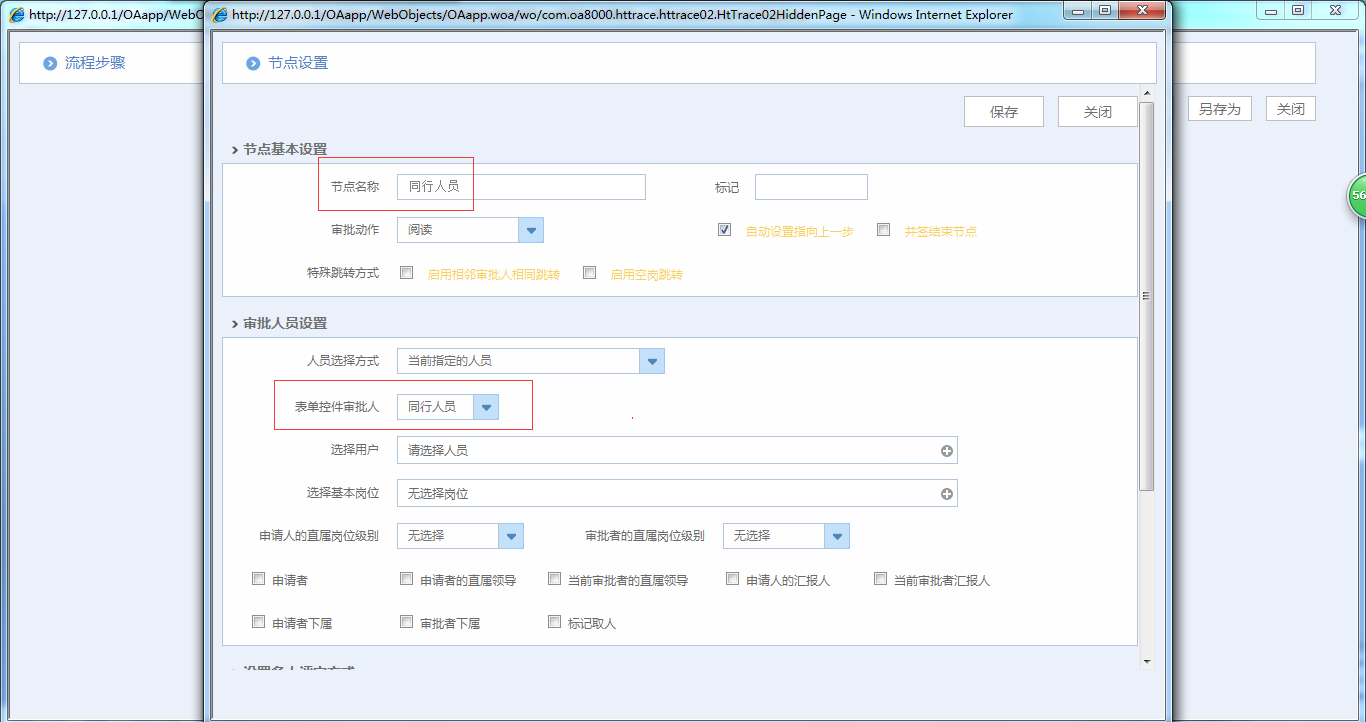Screen dimensions: 1366x722
Task: Click the plus icon in 选择用户 field
Action: [x=946, y=451]
